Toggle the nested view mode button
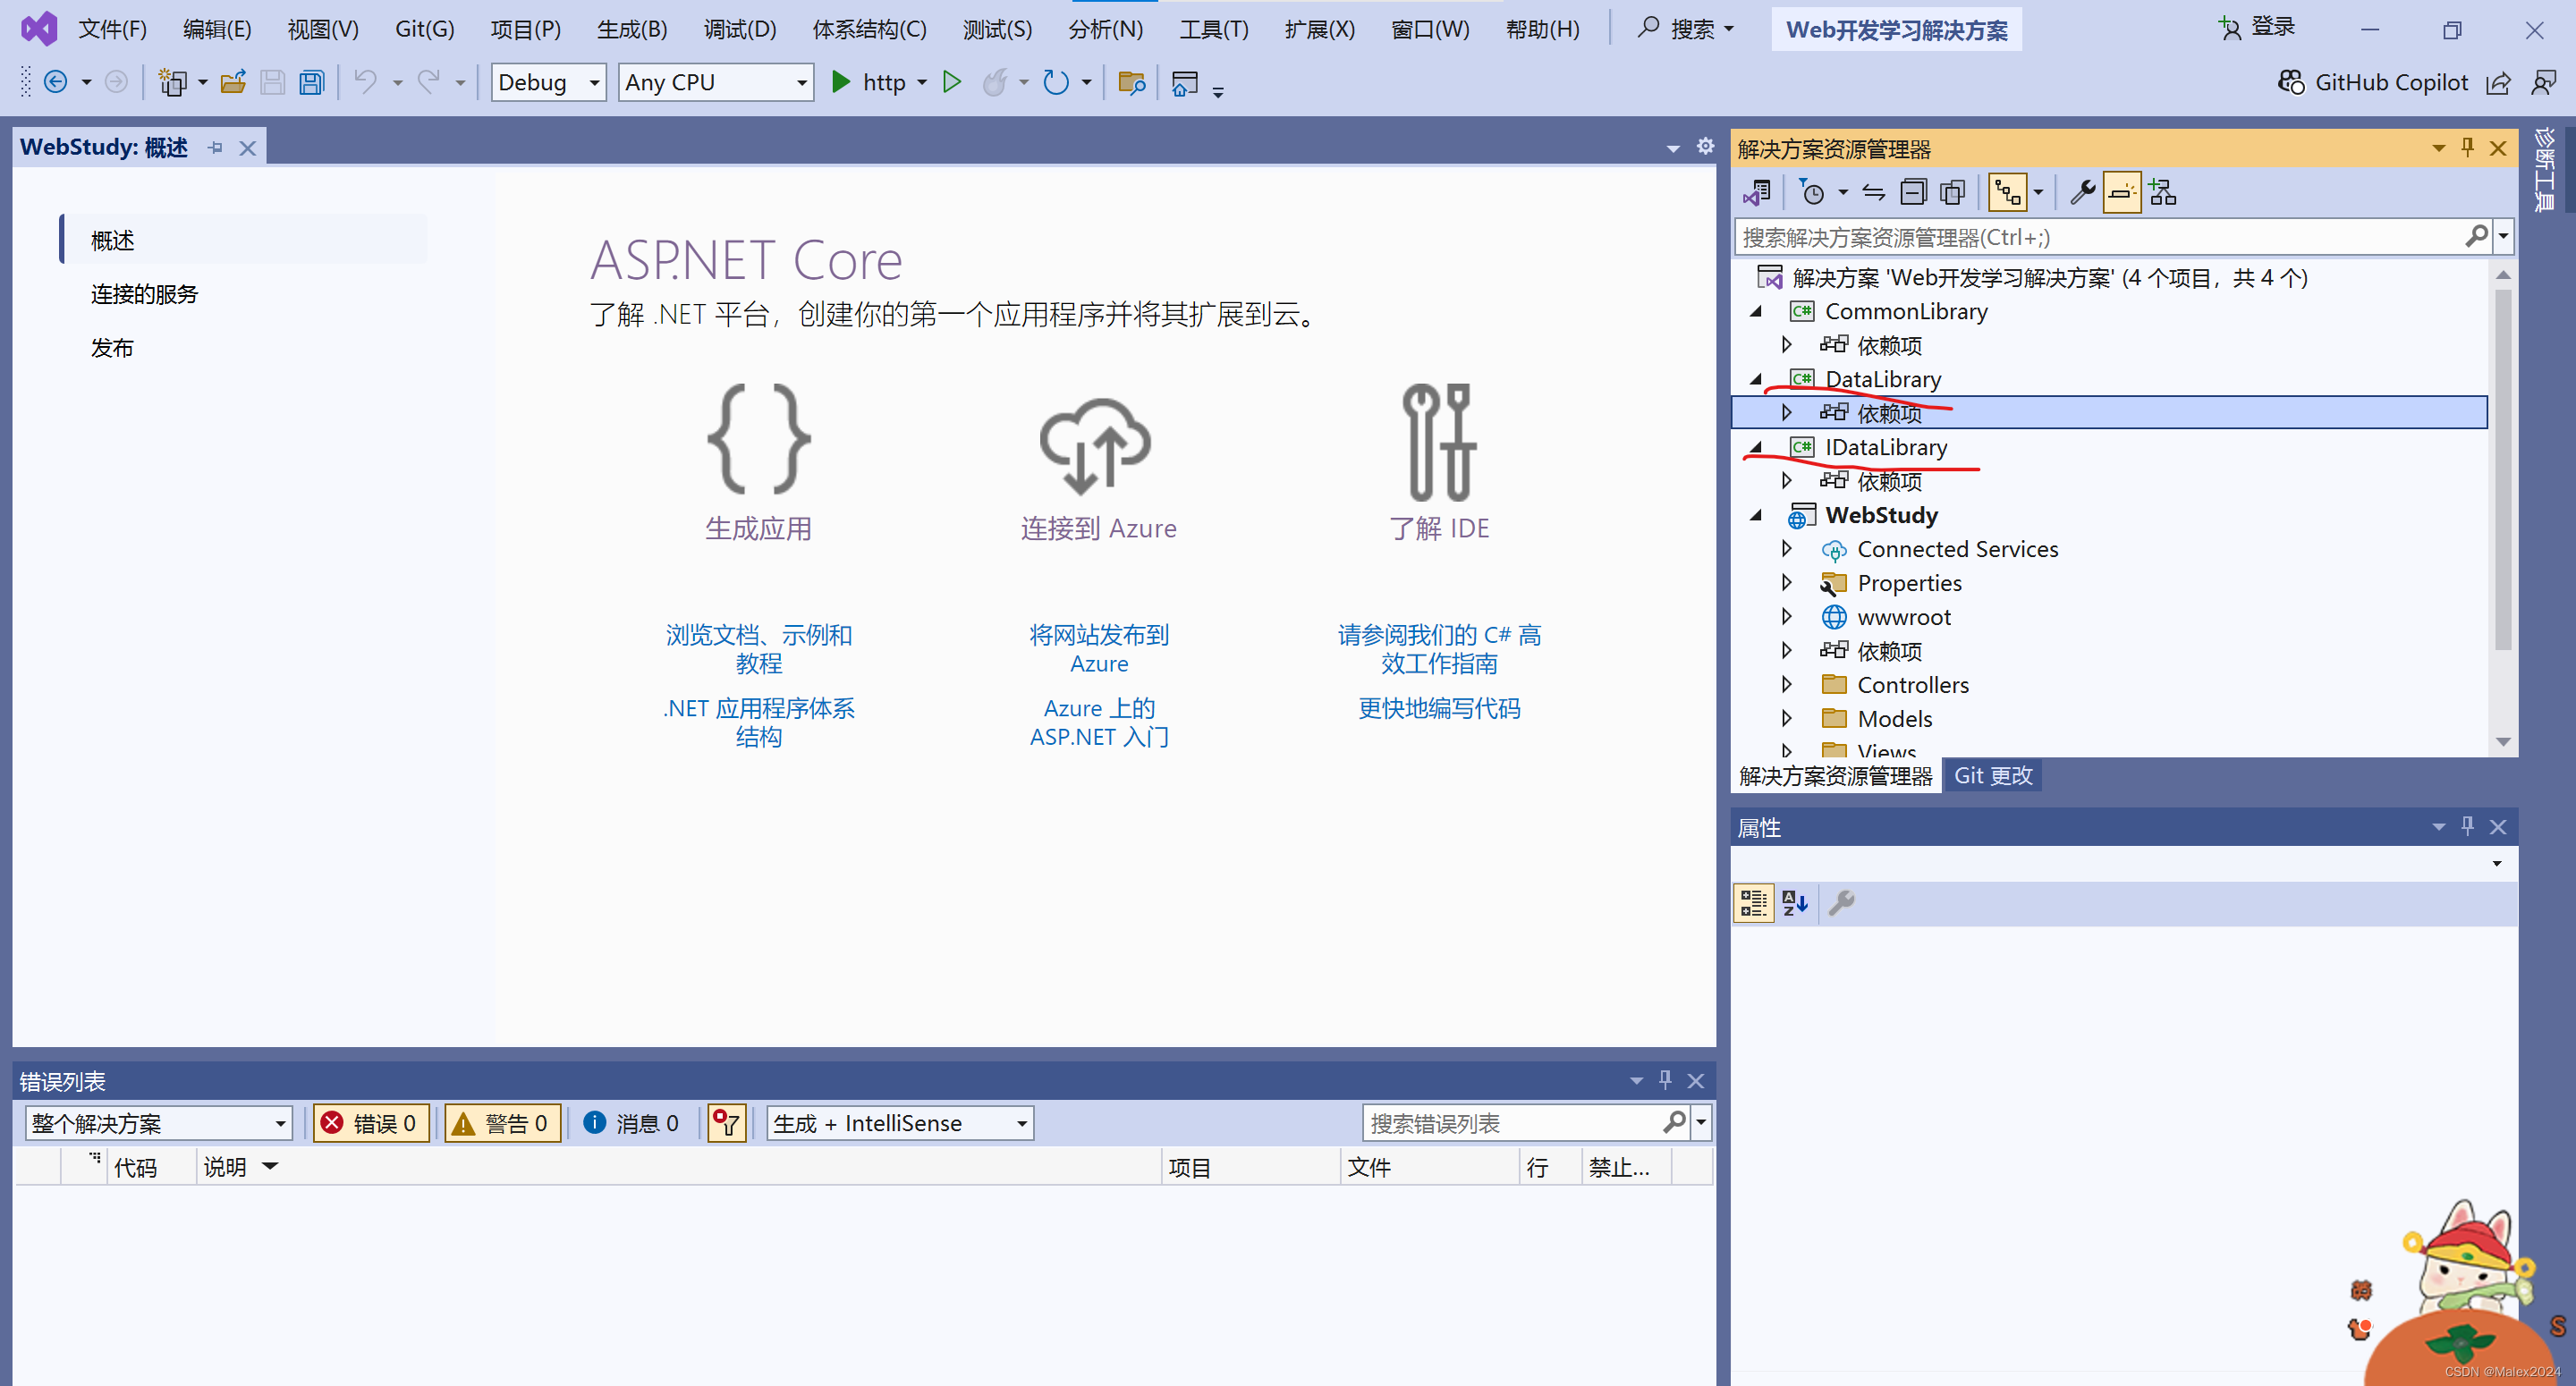Image resolution: width=2576 pixels, height=1386 pixels. pyautogui.click(x=2008, y=192)
